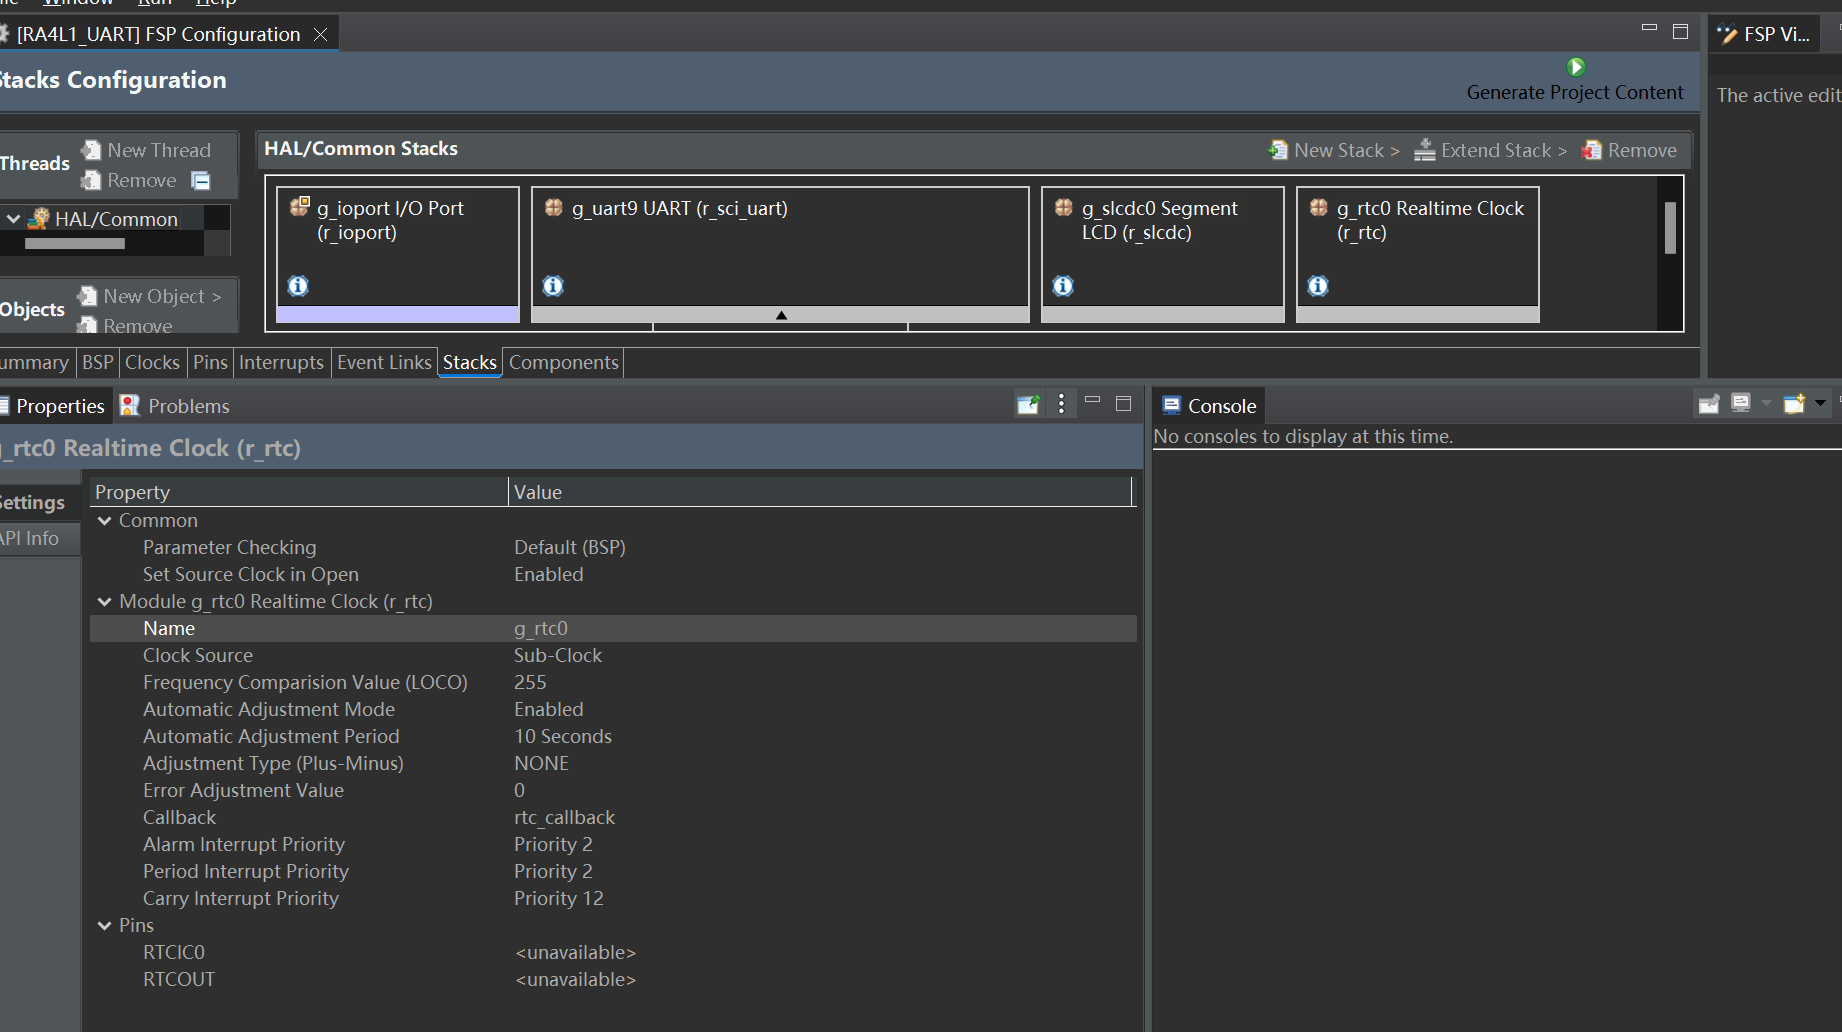
Task: Open the Stacks tab
Action: click(470, 362)
